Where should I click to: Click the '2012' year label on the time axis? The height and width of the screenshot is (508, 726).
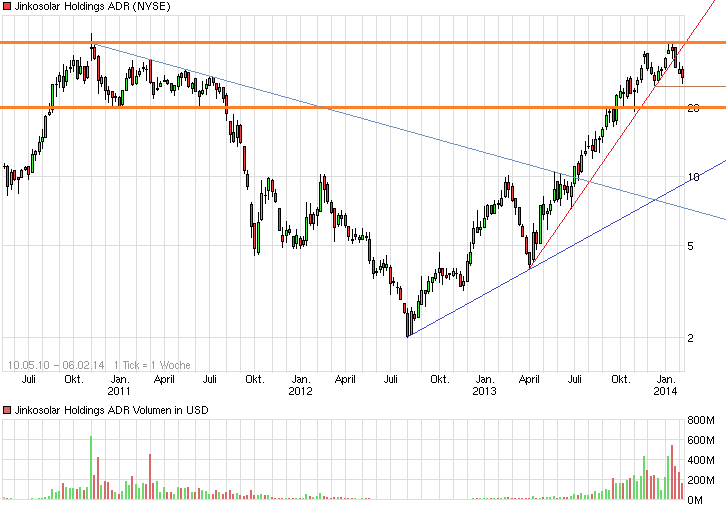(300, 391)
